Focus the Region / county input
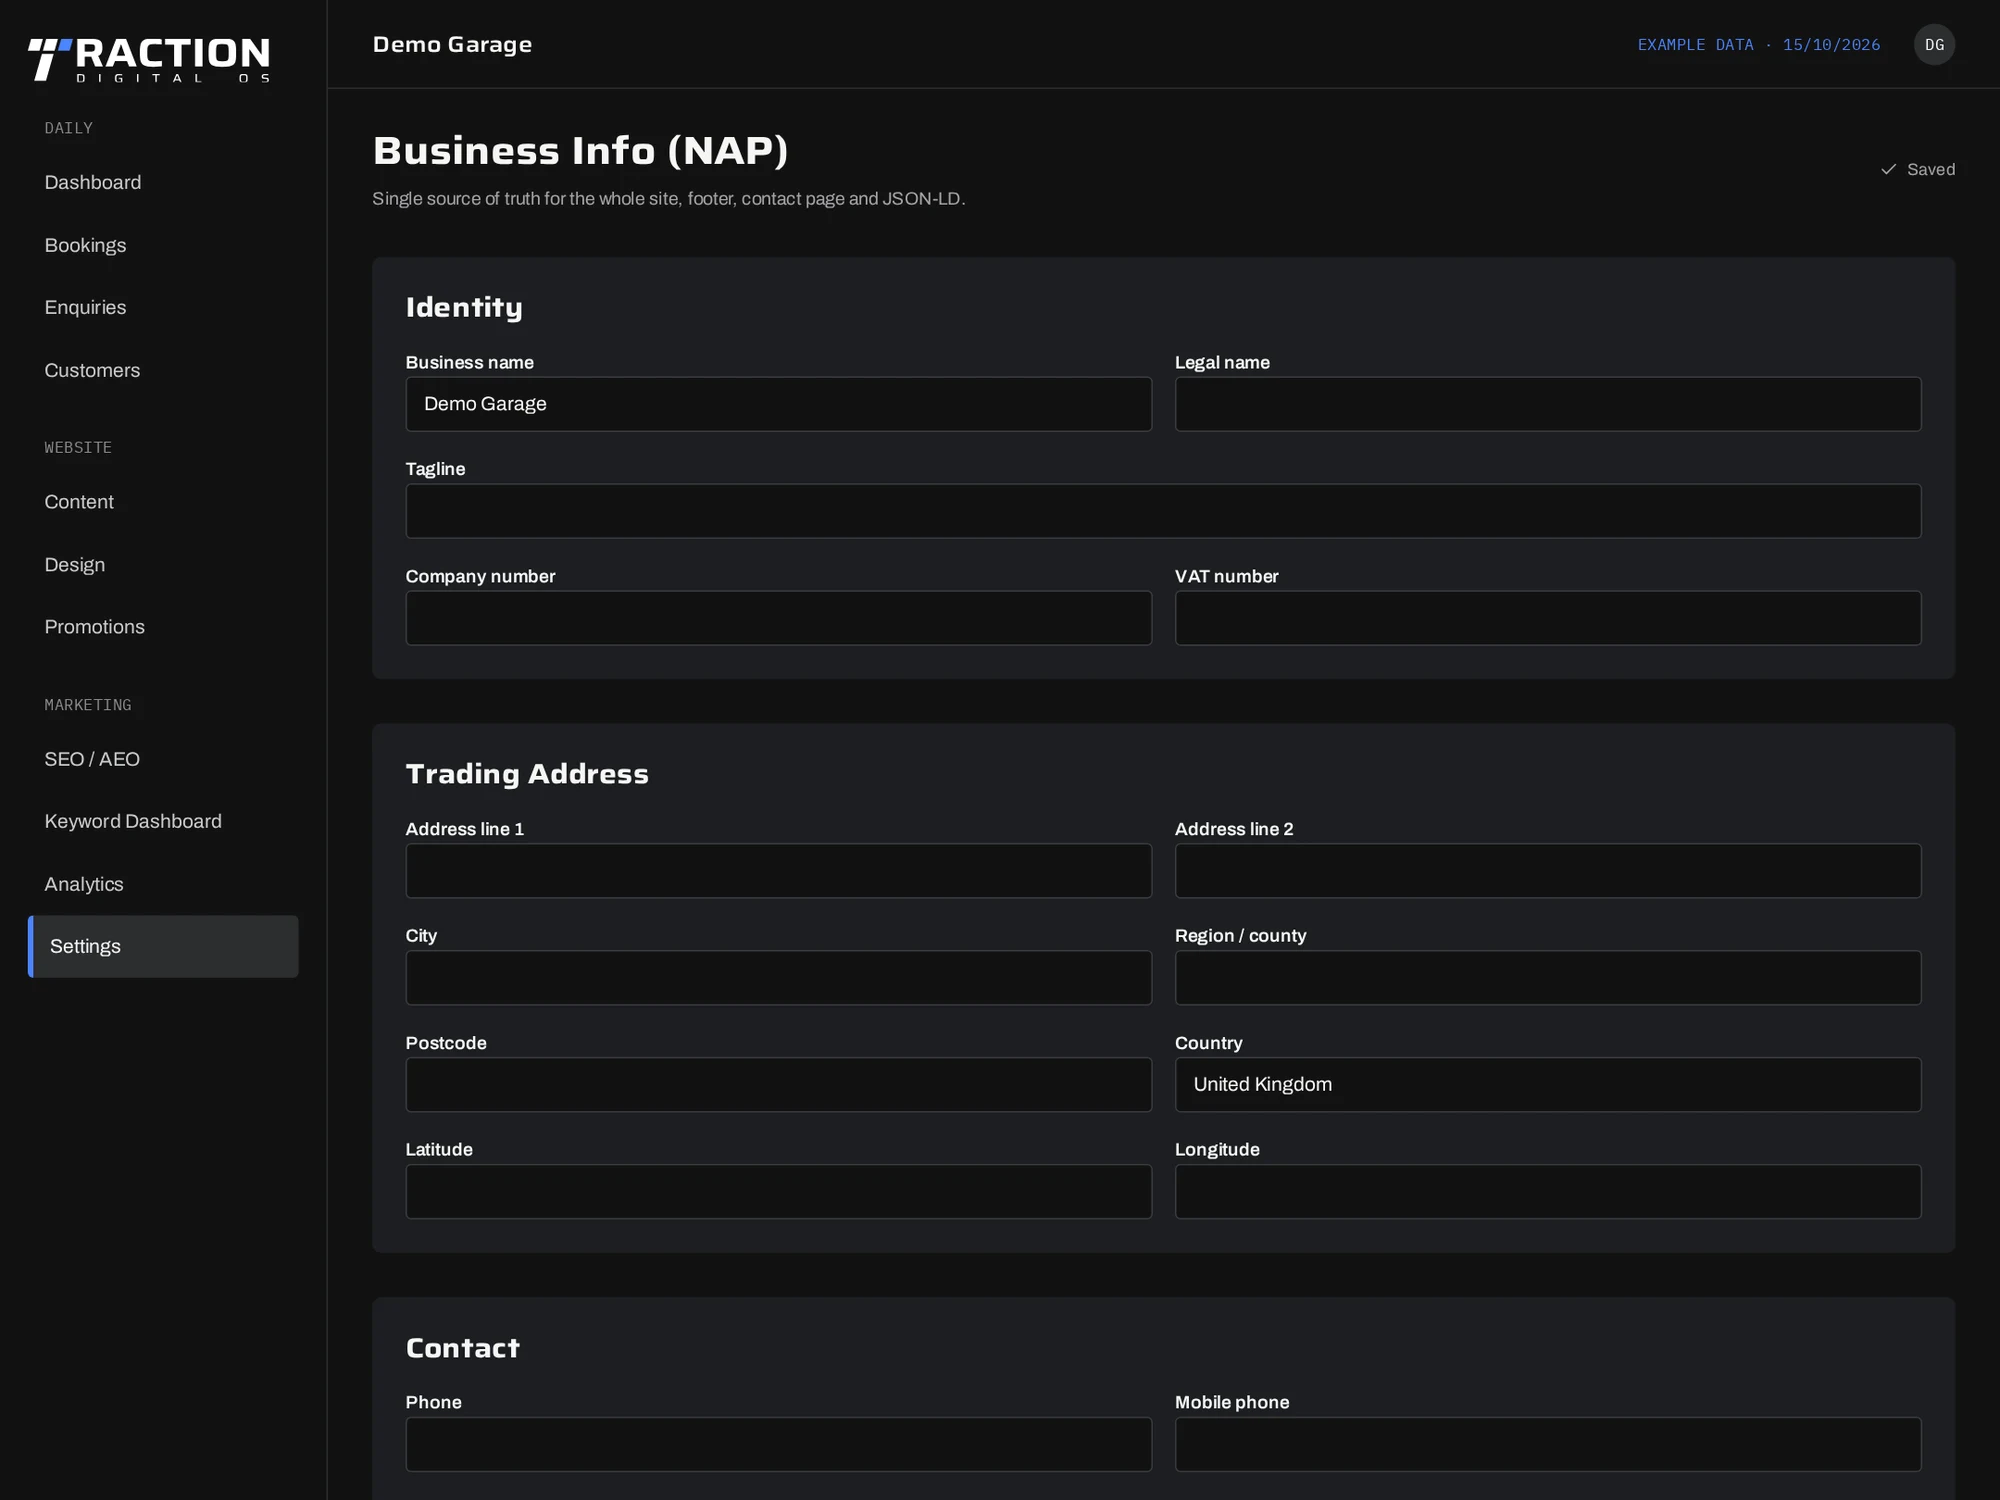 point(1548,978)
